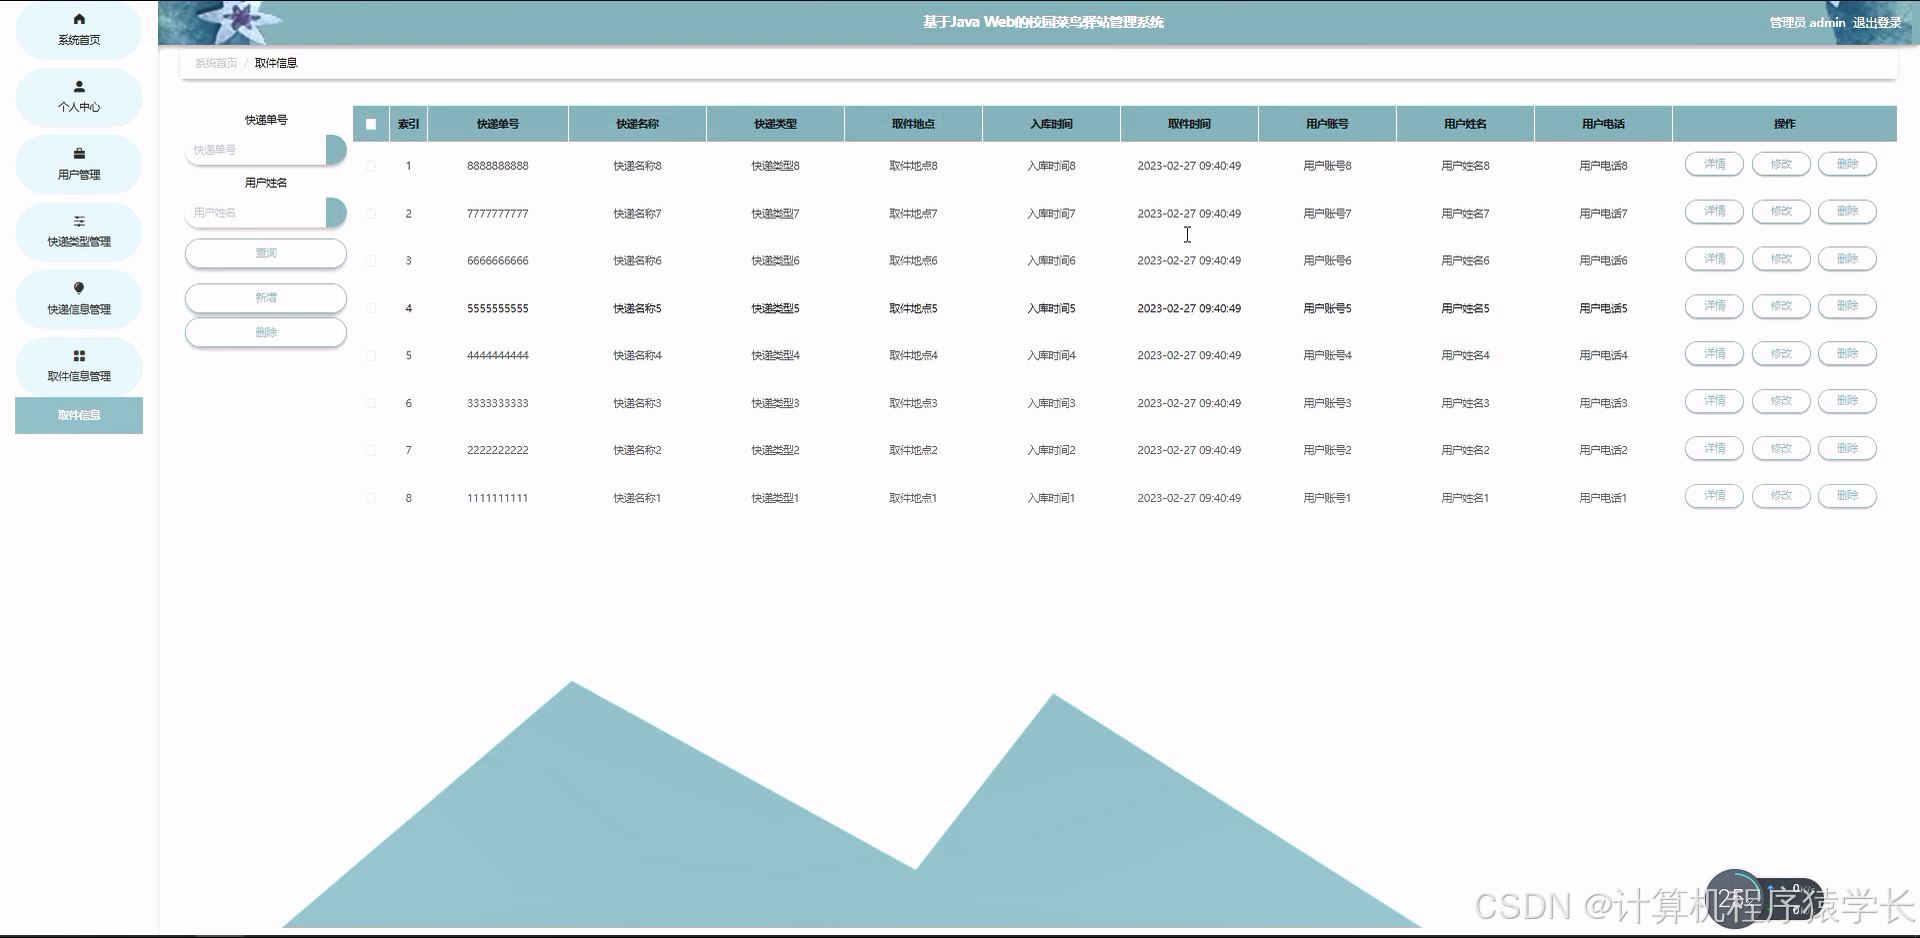This screenshot has height=938, width=1920.
Task: Toggle the select-all checkbox in table header
Action: [x=371, y=124]
